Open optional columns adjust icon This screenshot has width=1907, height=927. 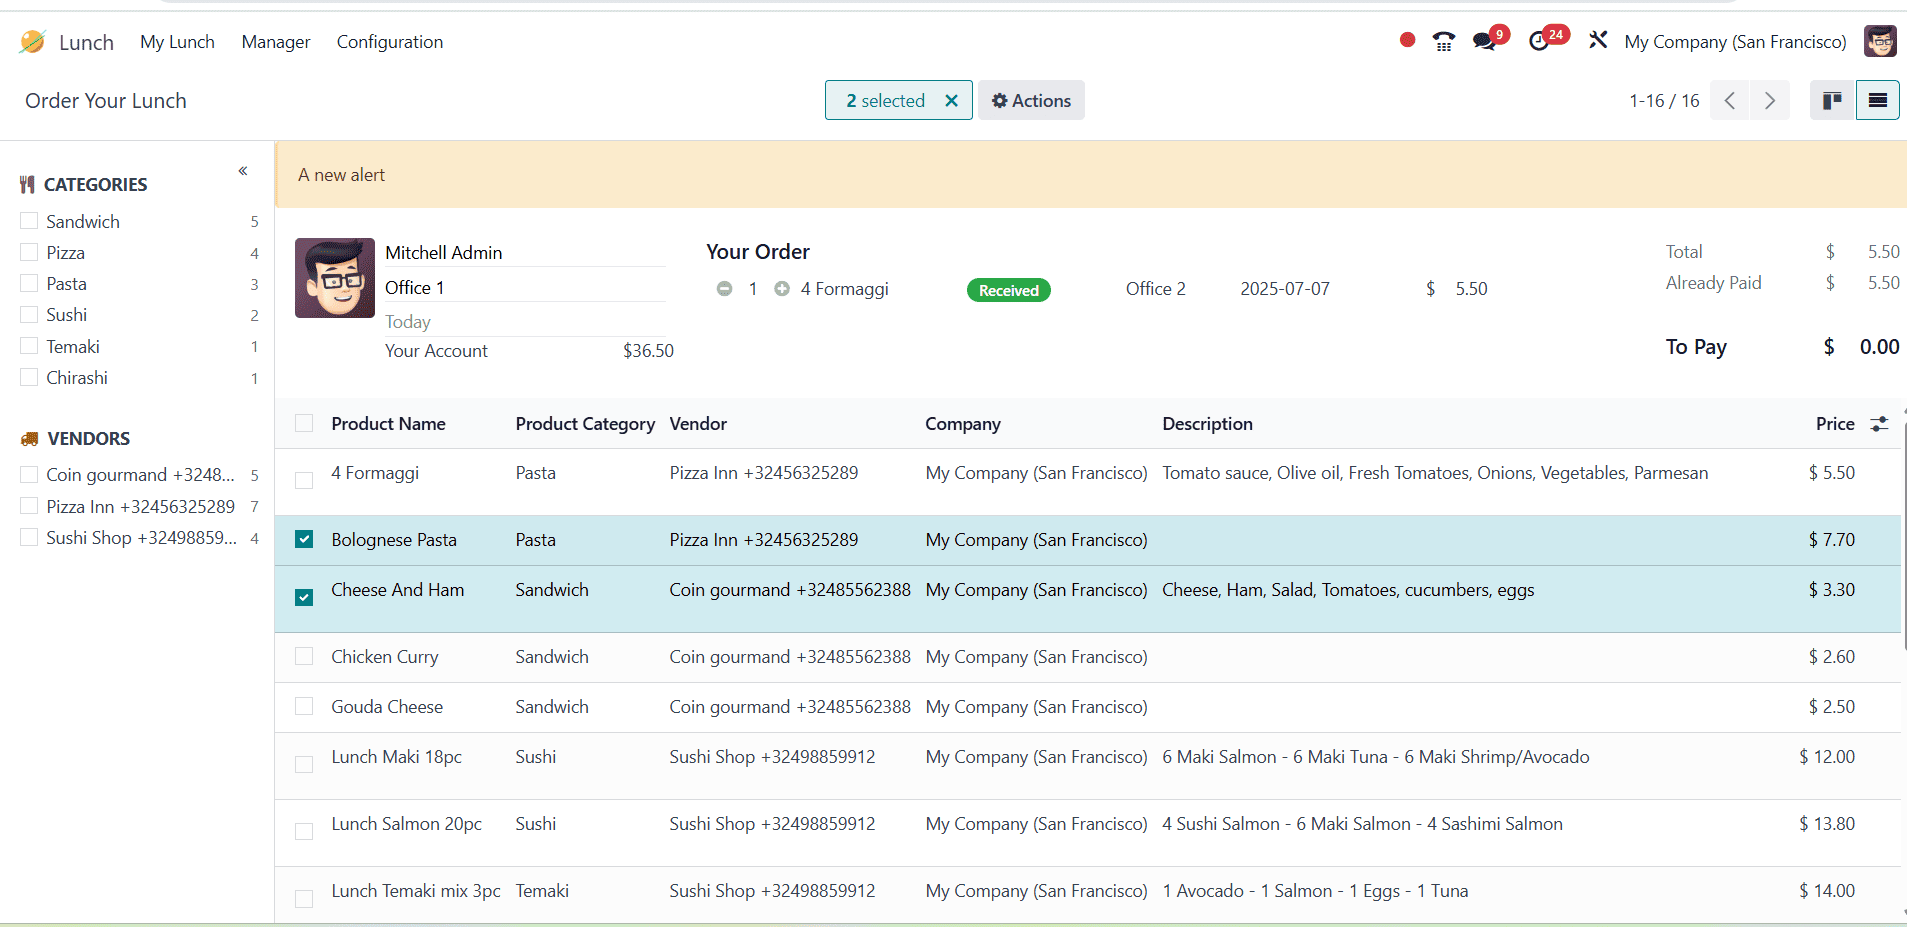[x=1879, y=424]
